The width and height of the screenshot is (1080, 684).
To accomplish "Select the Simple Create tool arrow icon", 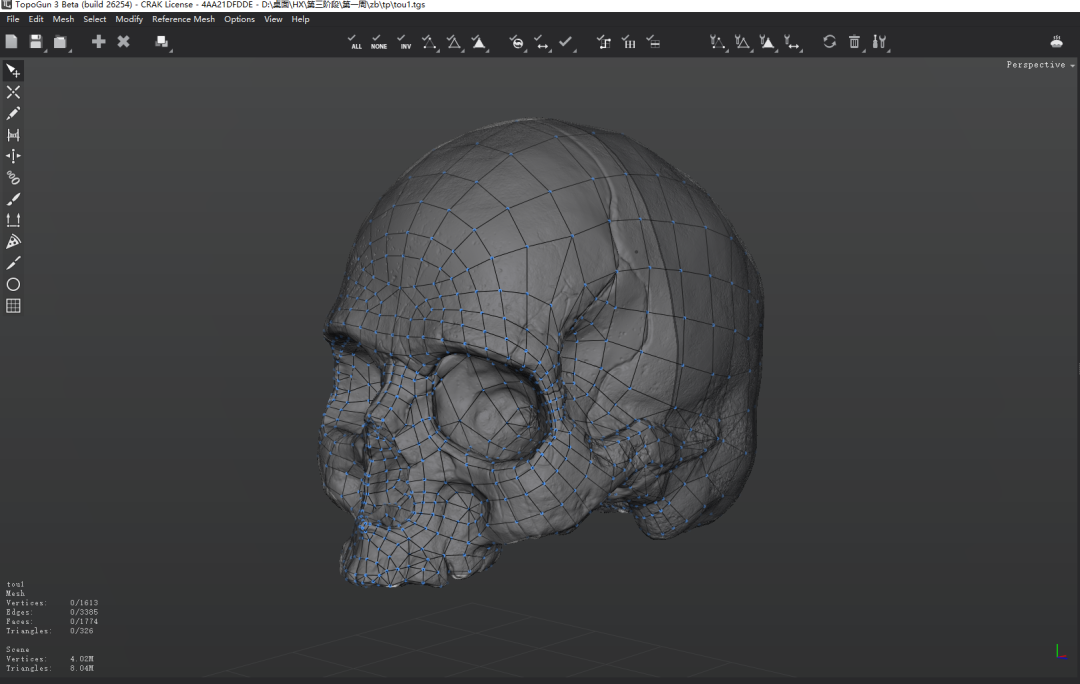I will click(13, 71).
